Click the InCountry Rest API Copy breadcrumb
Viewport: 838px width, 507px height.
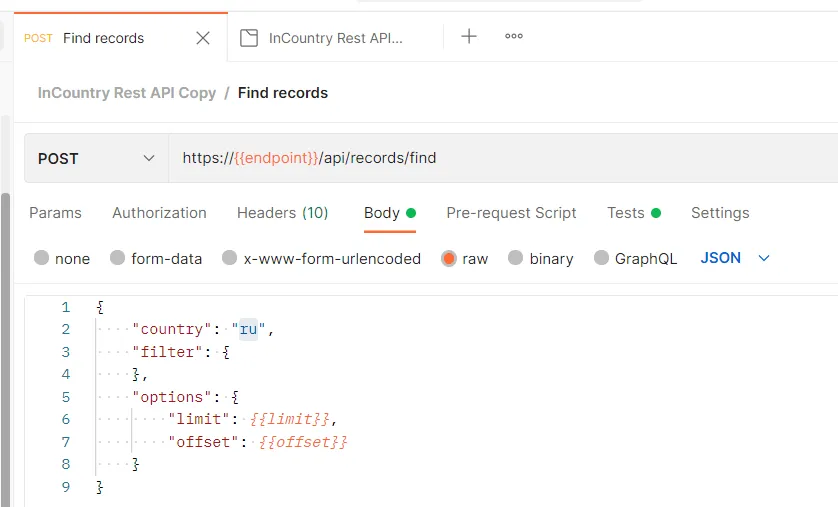[127, 93]
